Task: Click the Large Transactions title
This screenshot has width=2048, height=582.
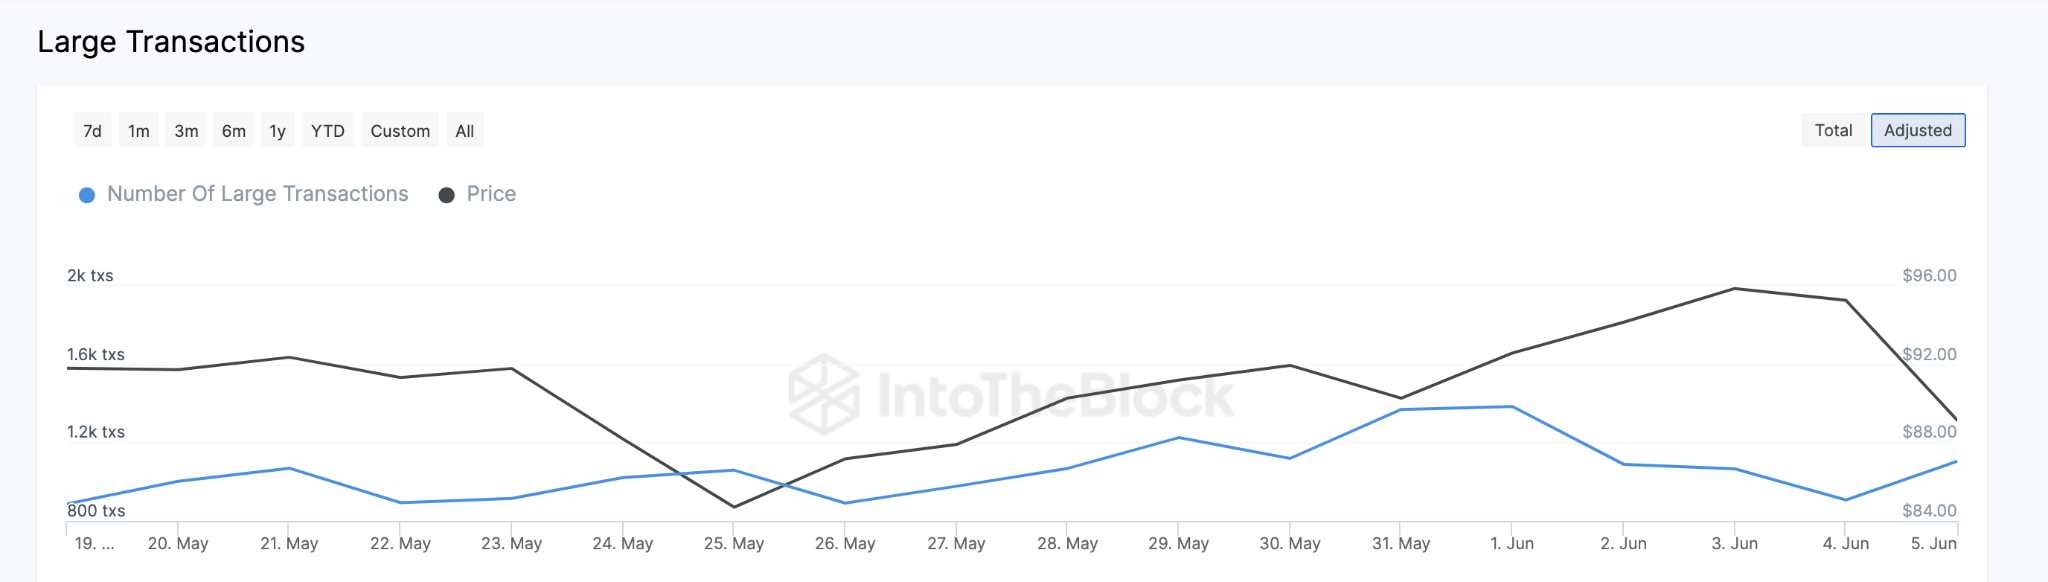Action: 171,42
